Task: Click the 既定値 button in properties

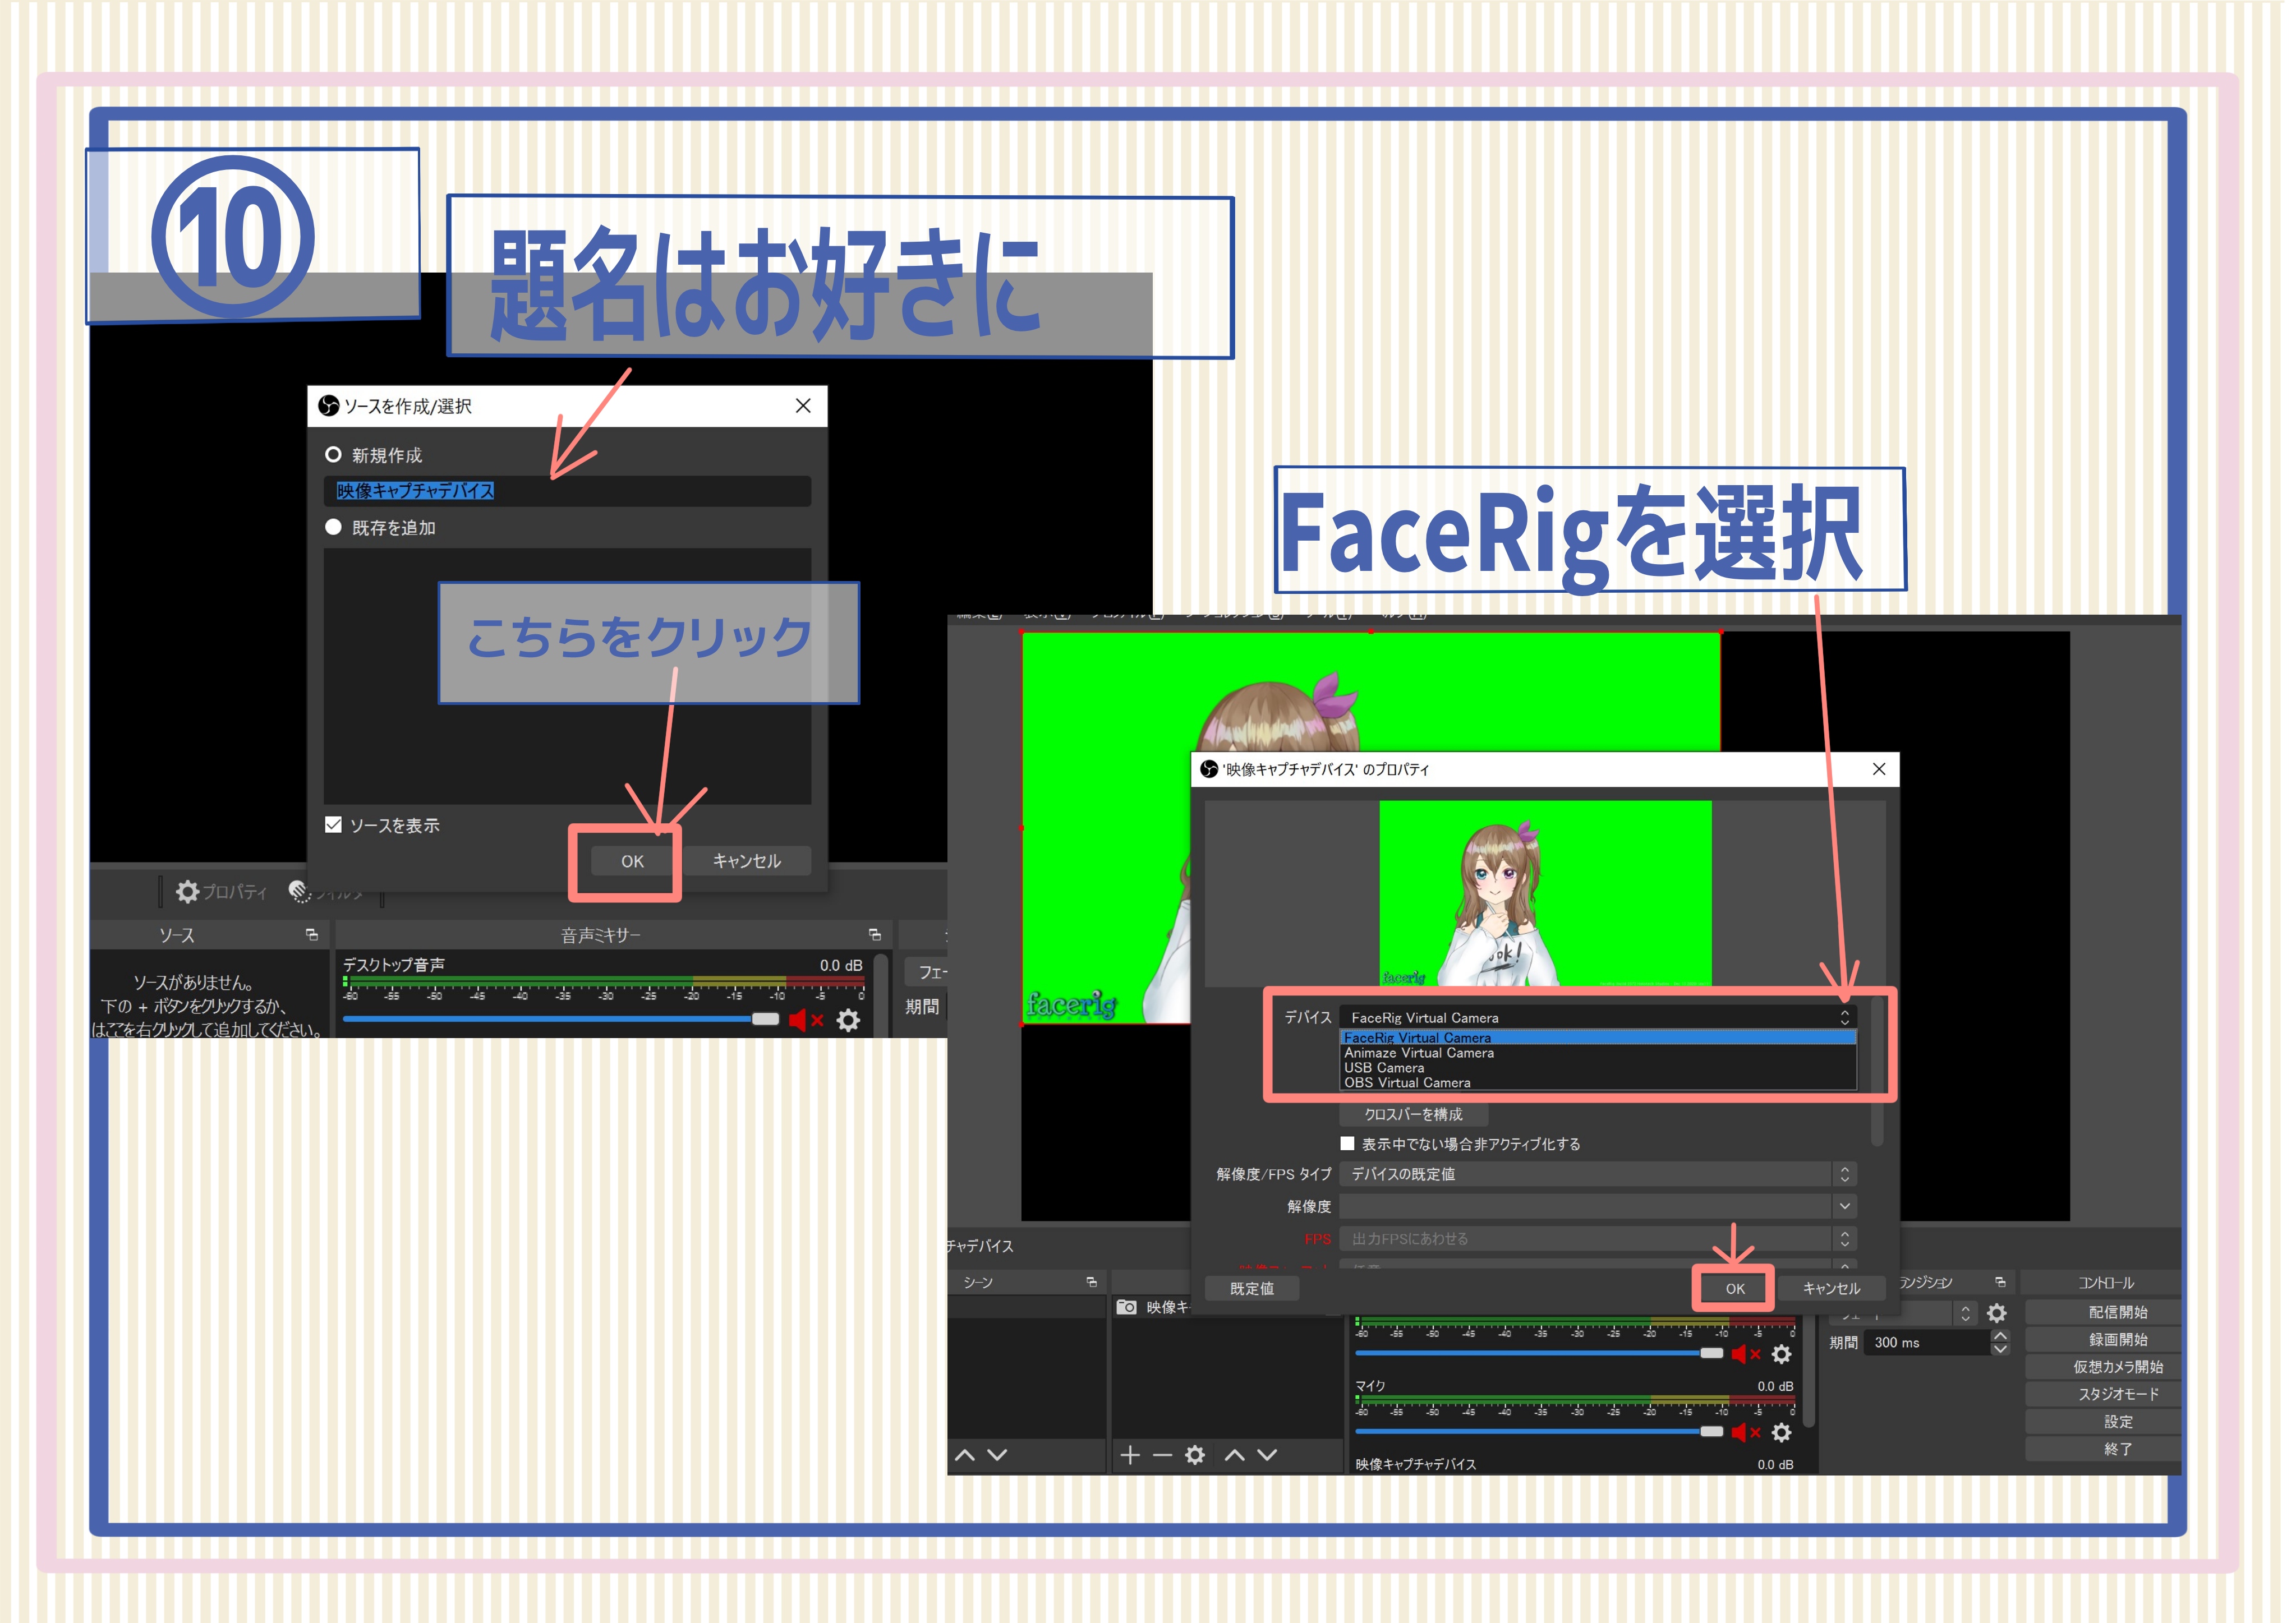Action: point(1252,1289)
